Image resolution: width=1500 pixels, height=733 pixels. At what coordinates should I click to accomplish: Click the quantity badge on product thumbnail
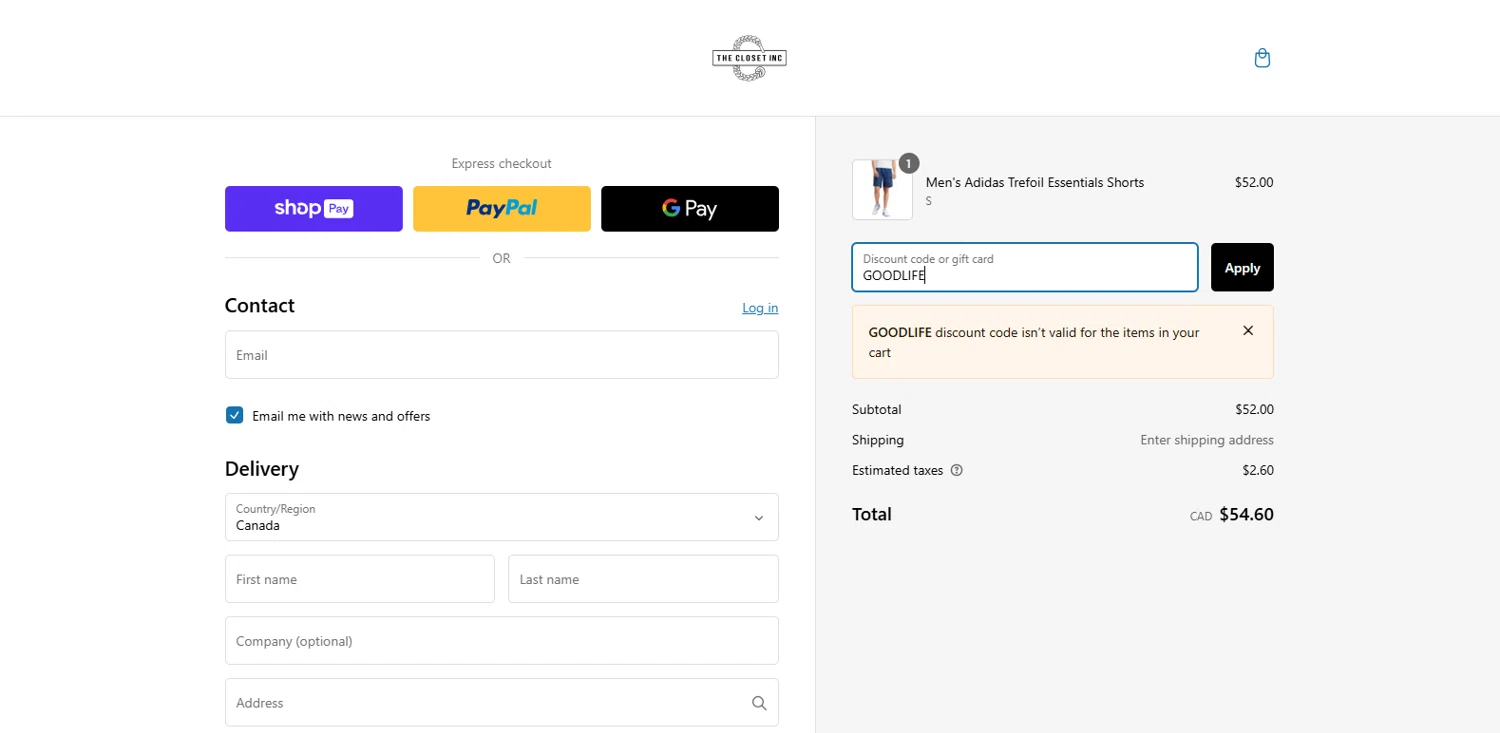pyautogui.click(x=908, y=163)
